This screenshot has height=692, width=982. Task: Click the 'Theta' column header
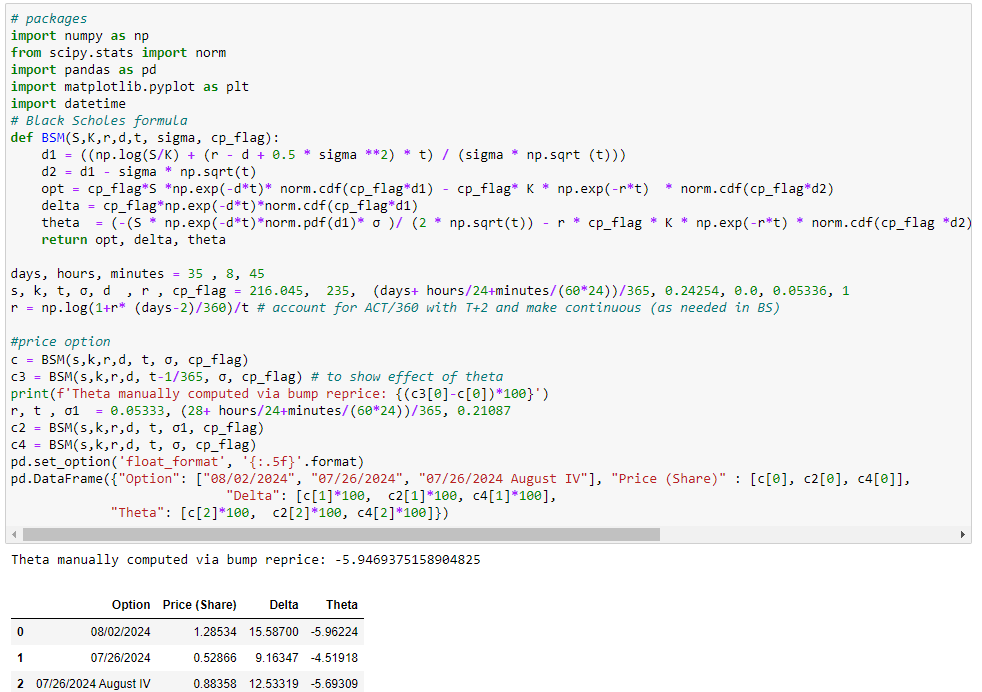pyautogui.click(x=342, y=605)
